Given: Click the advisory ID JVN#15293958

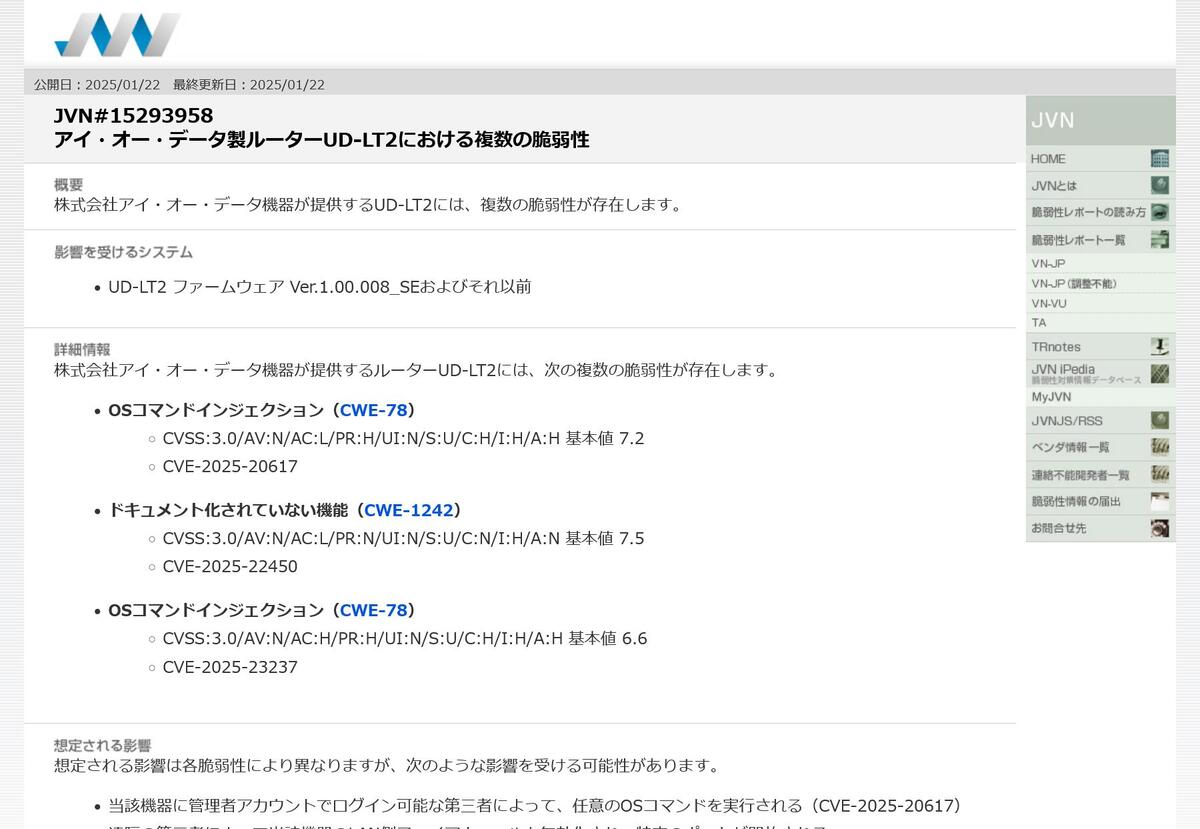Looking at the screenshot, I should click(x=133, y=115).
